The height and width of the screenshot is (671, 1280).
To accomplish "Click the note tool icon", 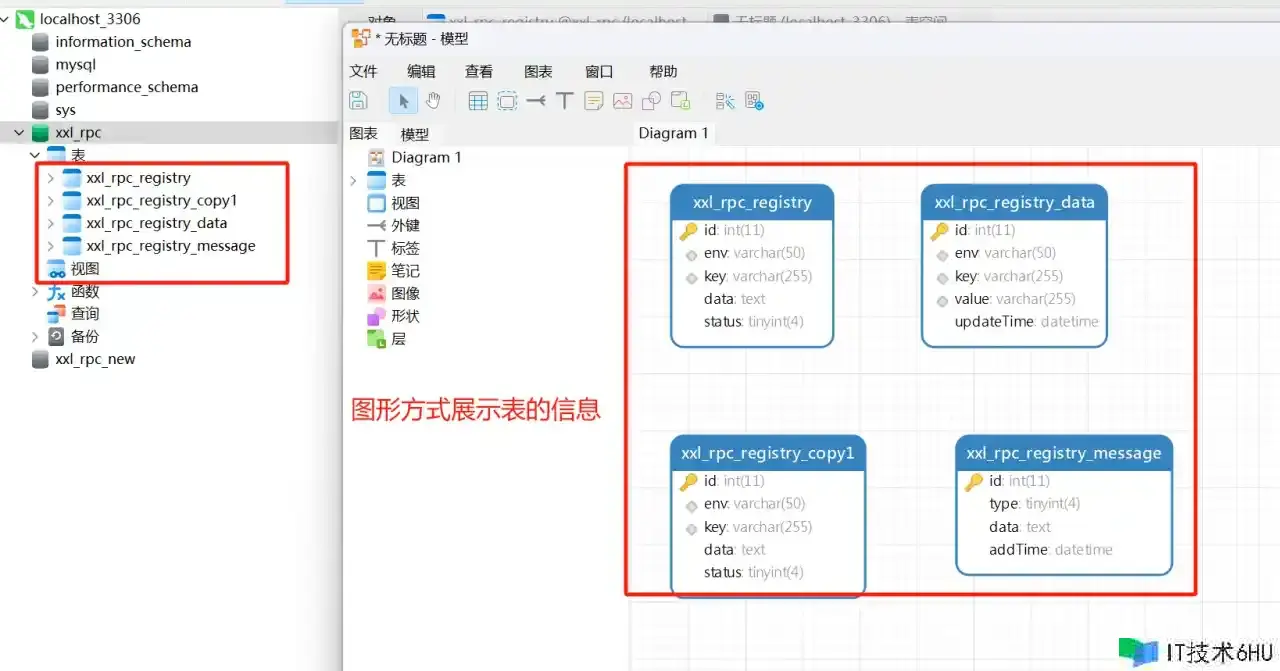I will click(594, 101).
